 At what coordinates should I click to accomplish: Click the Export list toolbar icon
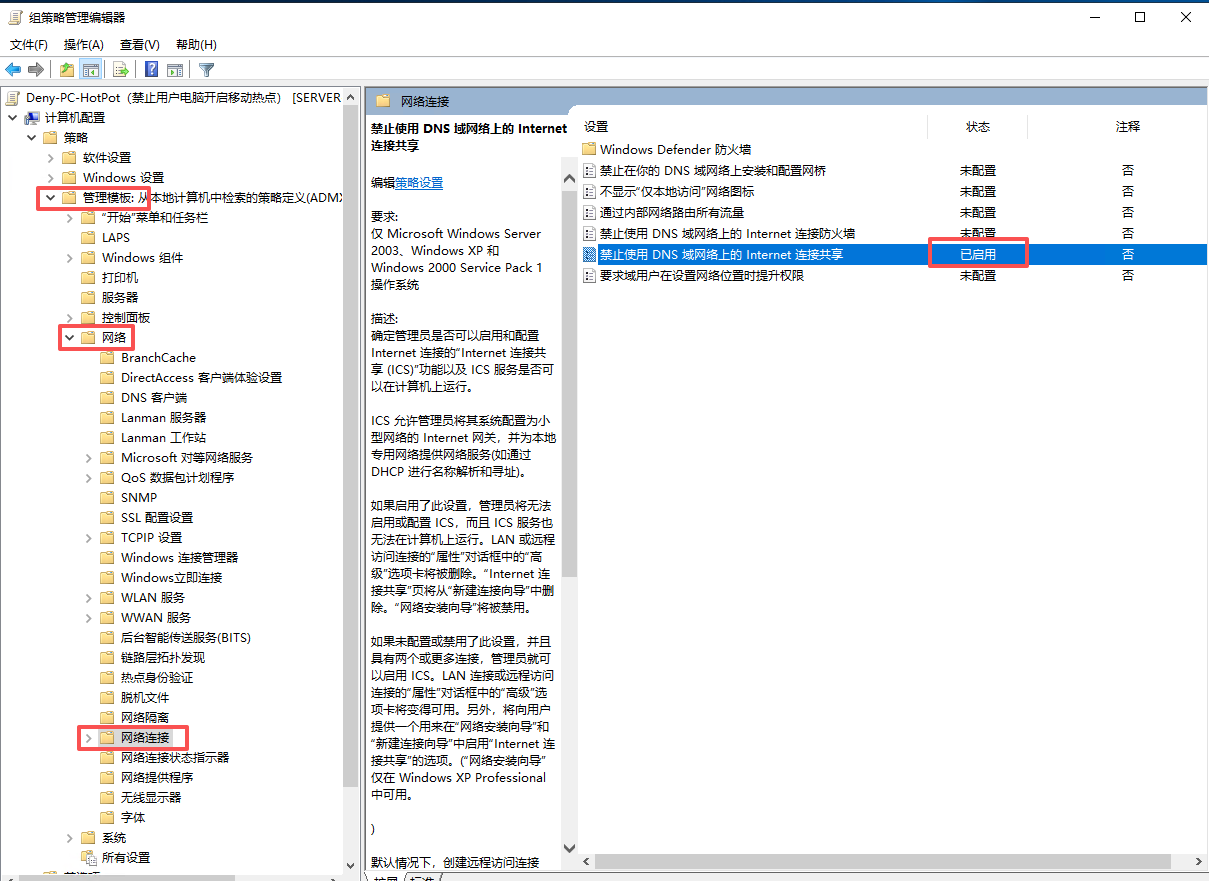click(120, 69)
